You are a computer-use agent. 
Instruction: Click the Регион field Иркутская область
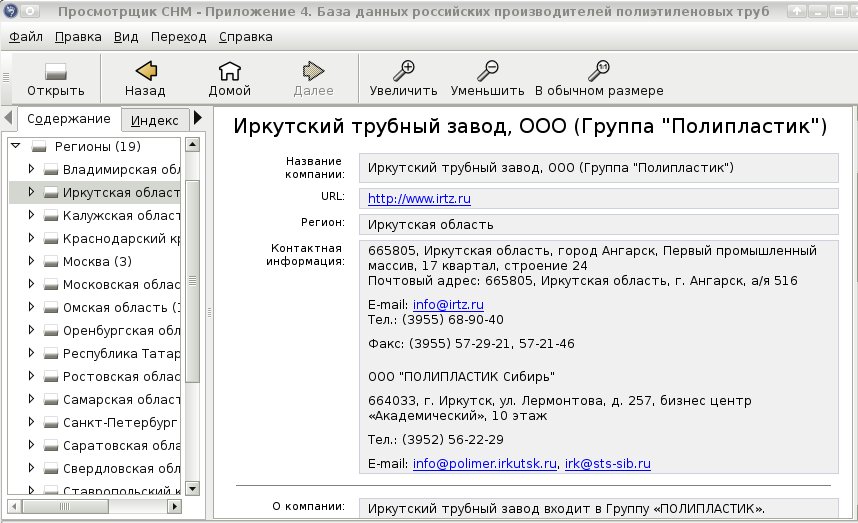(599, 224)
